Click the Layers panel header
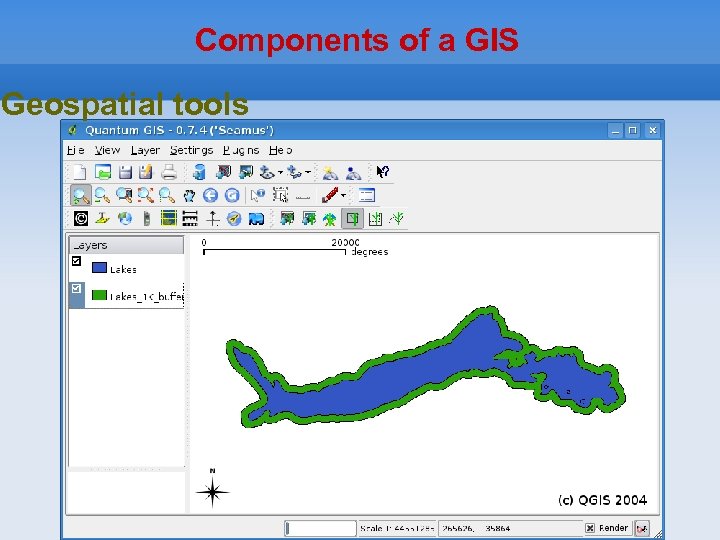The width and height of the screenshot is (720, 540). click(x=126, y=245)
